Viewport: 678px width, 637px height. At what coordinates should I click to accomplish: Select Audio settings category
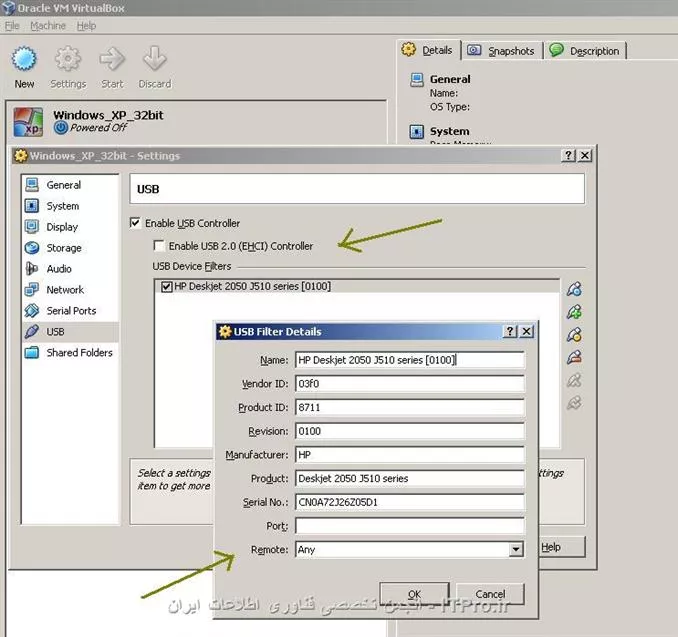coord(70,269)
